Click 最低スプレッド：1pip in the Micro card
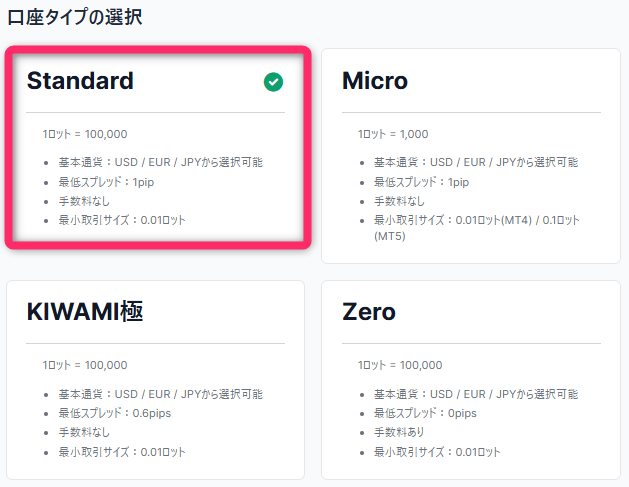This screenshot has width=629, height=487. coord(421,182)
